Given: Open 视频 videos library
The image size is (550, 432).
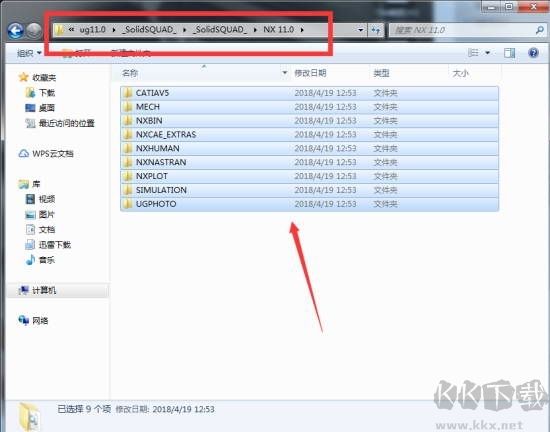Looking at the screenshot, I should pos(41,199).
